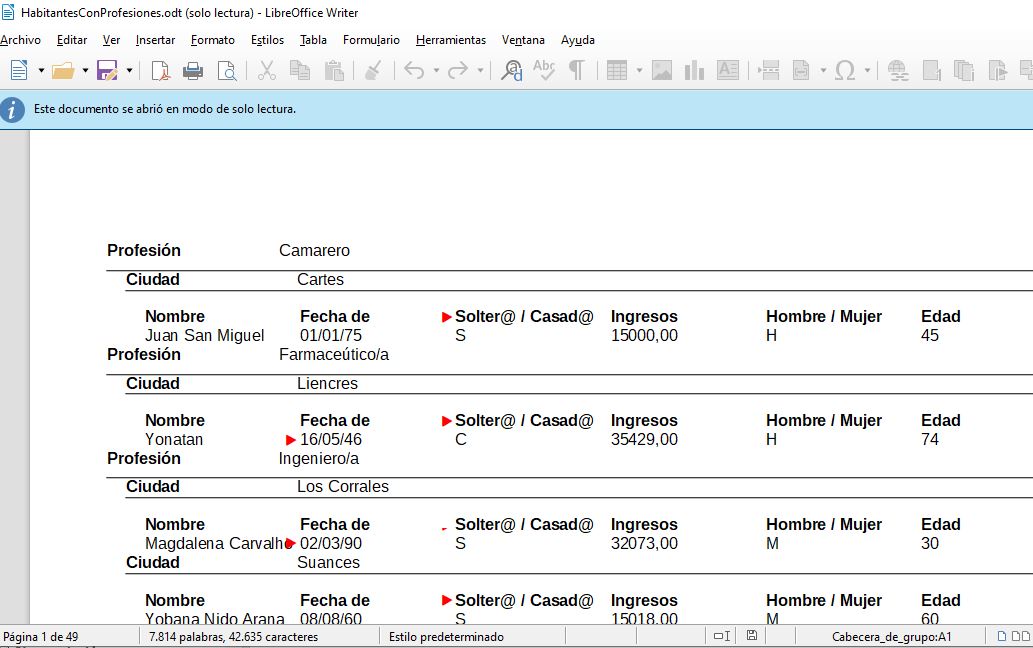
Task: Click the document save status indicator
Action: click(x=752, y=635)
